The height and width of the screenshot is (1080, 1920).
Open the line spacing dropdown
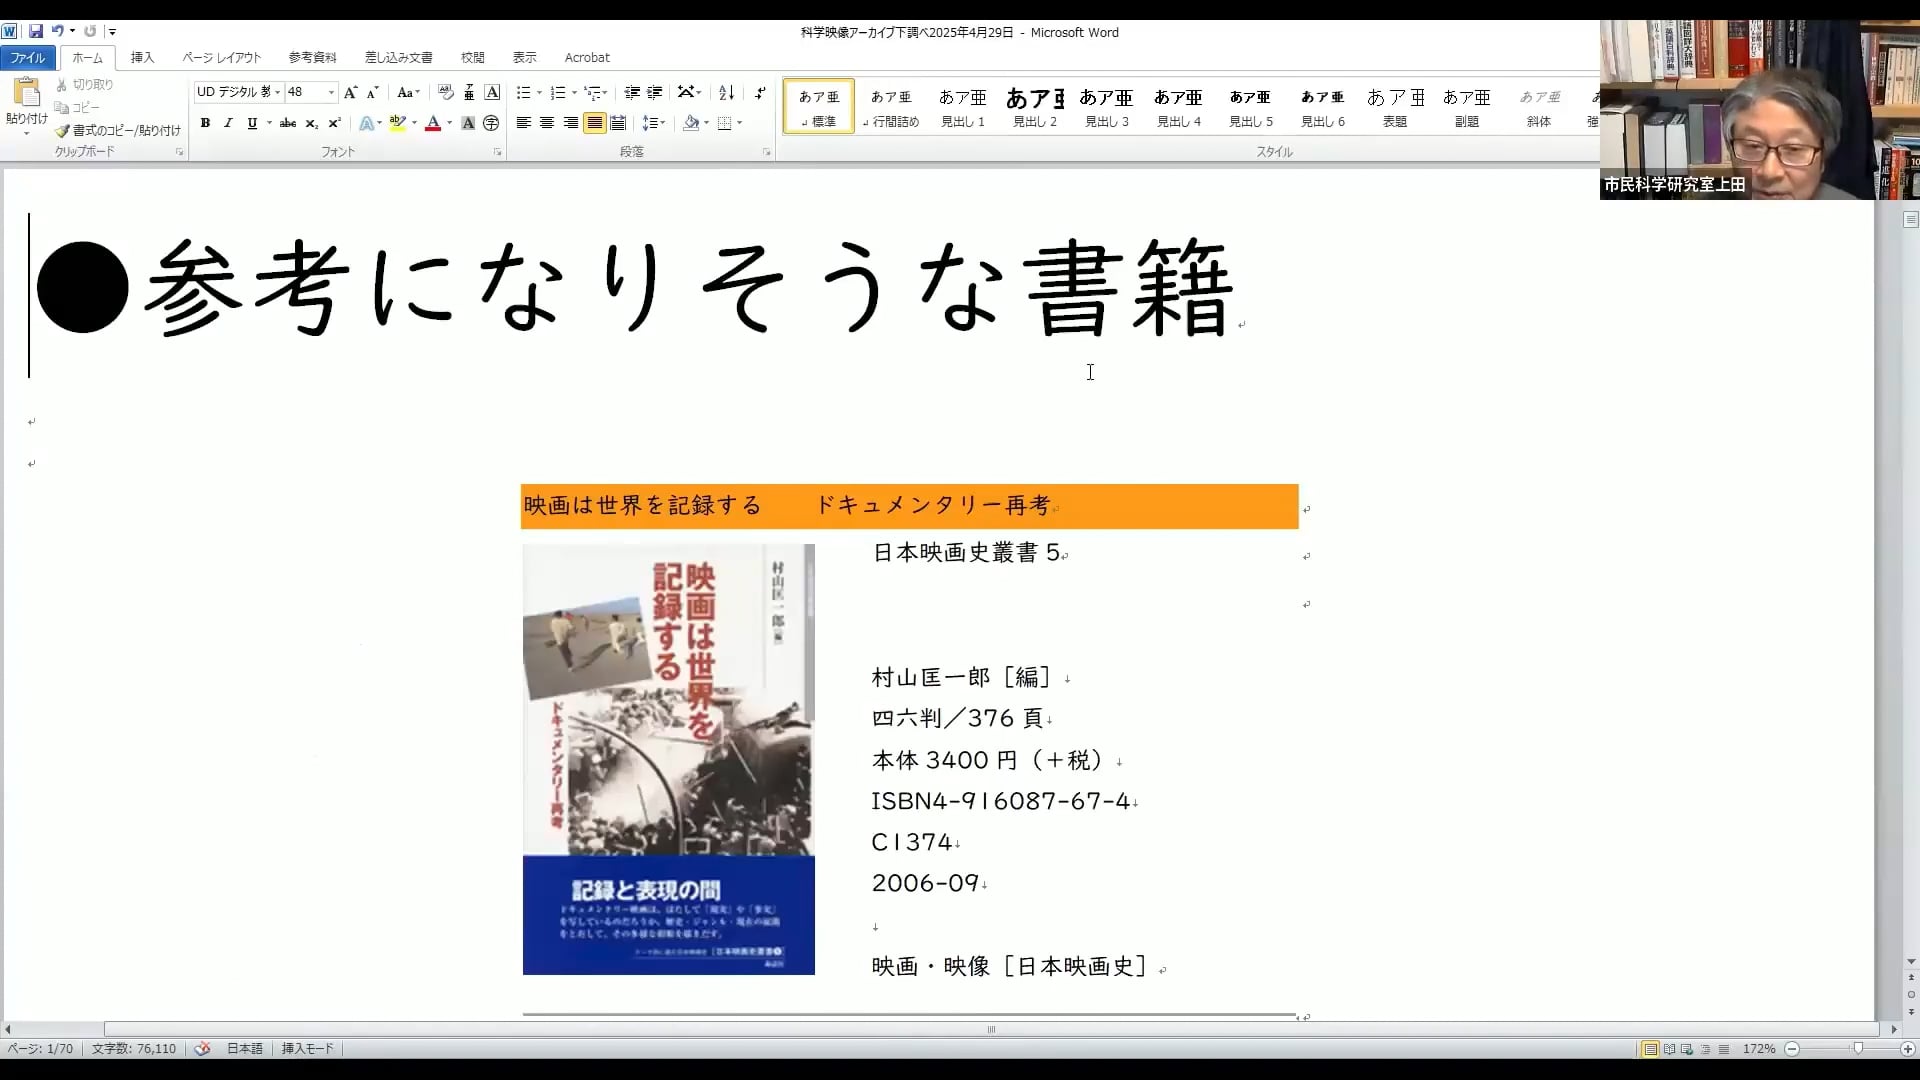(x=653, y=123)
